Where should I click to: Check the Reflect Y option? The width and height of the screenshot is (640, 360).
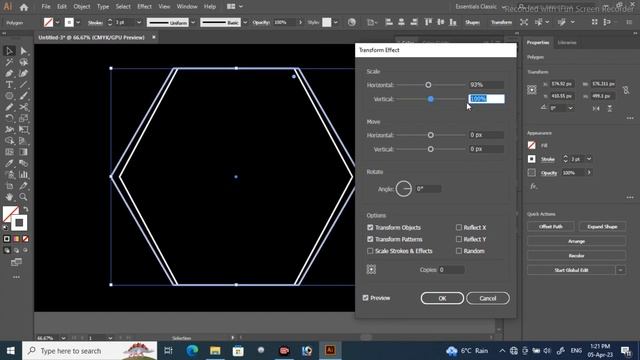point(459,239)
